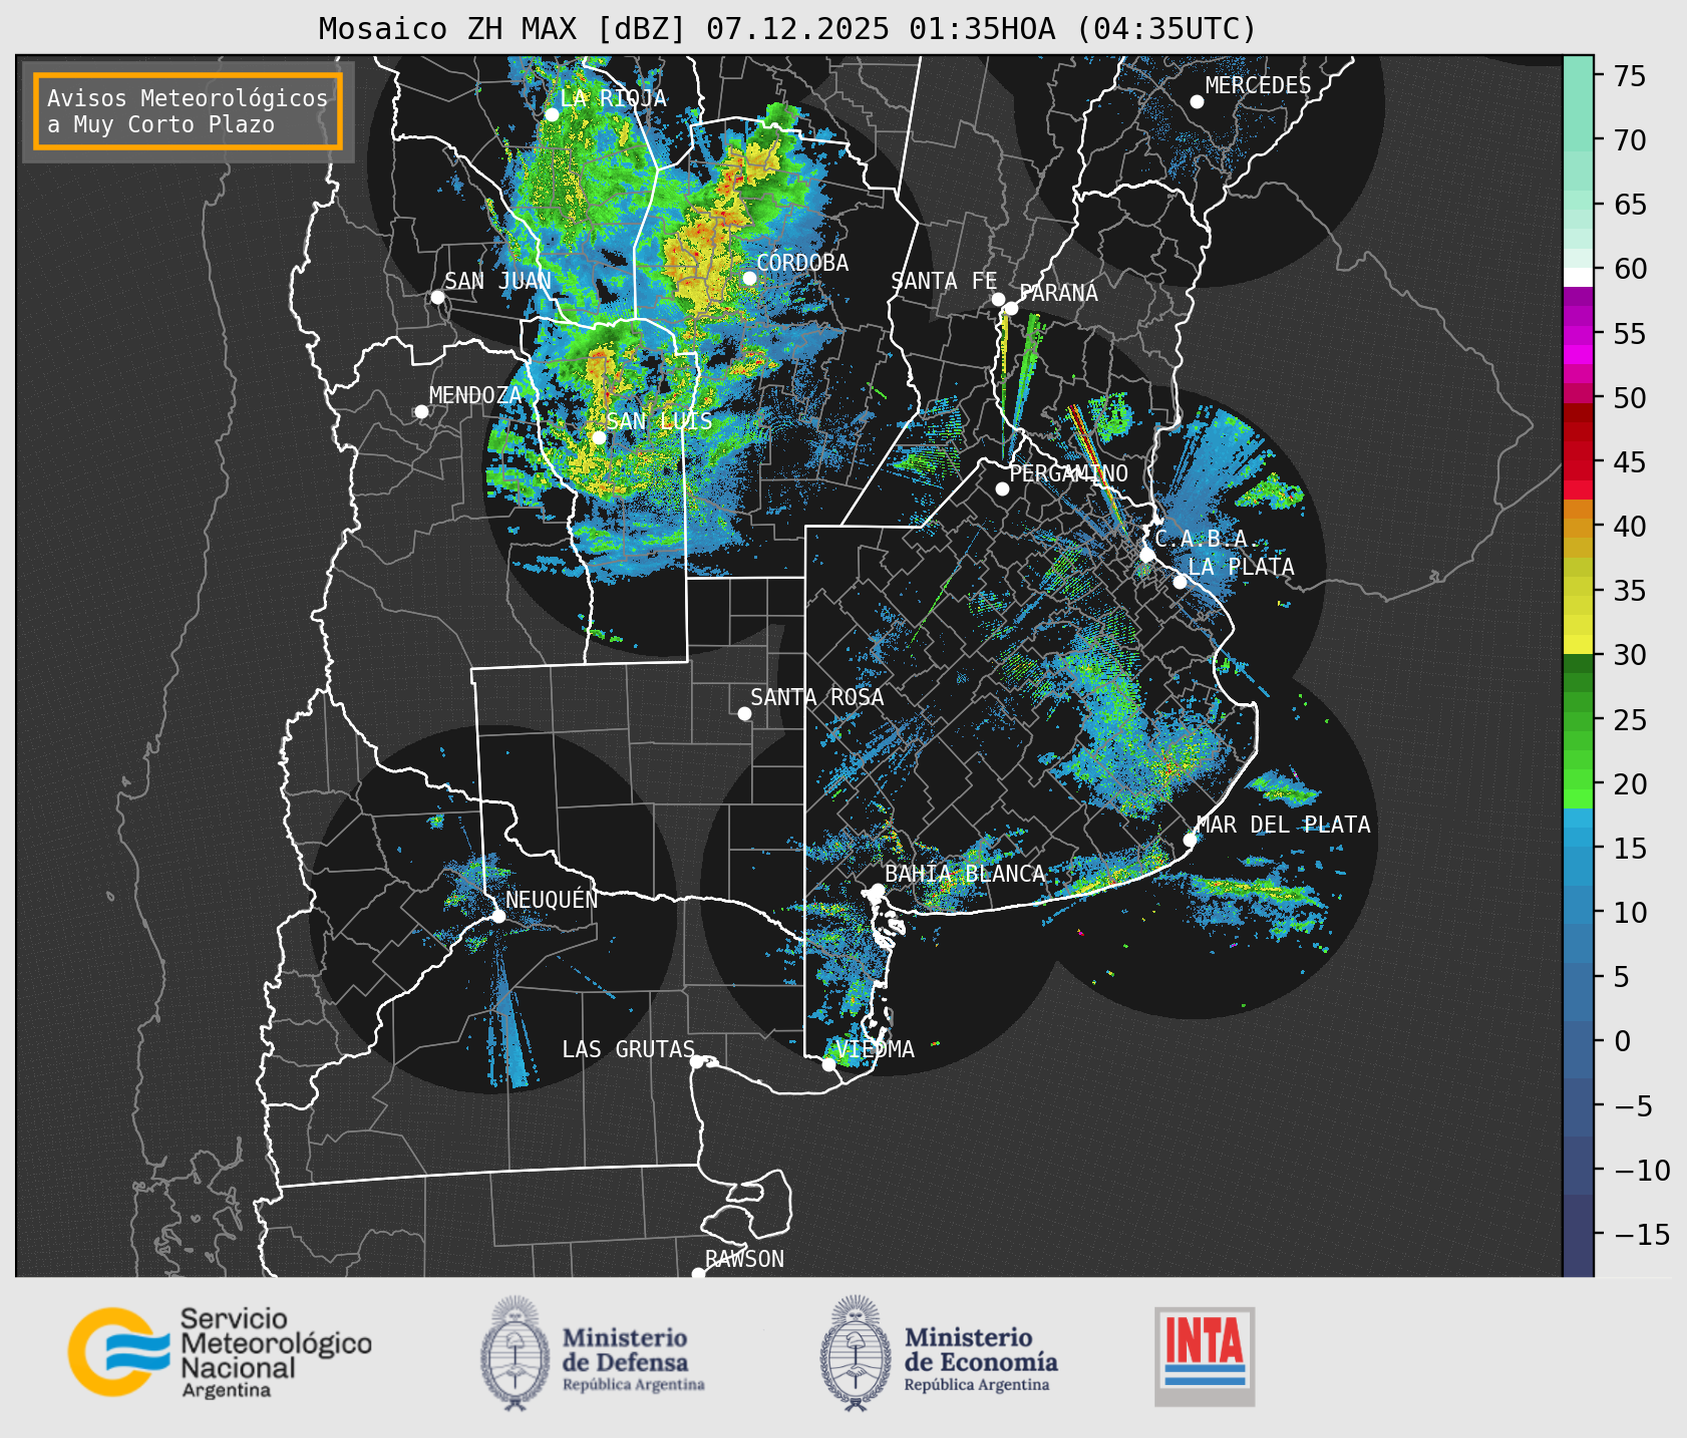1687x1438 pixels.
Task: Click the MENDOZA city marker dot
Action: pyautogui.click(x=421, y=412)
